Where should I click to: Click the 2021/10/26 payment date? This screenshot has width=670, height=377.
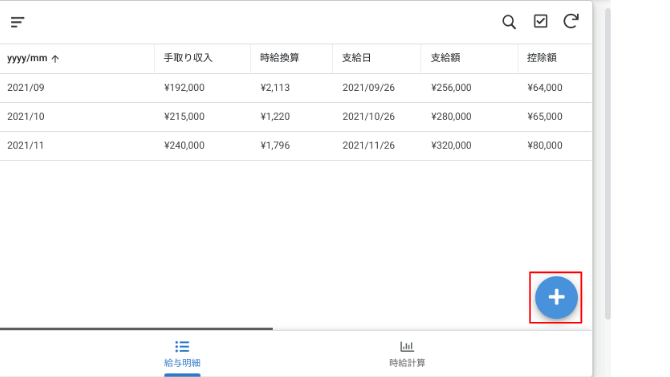coord(368,117)
